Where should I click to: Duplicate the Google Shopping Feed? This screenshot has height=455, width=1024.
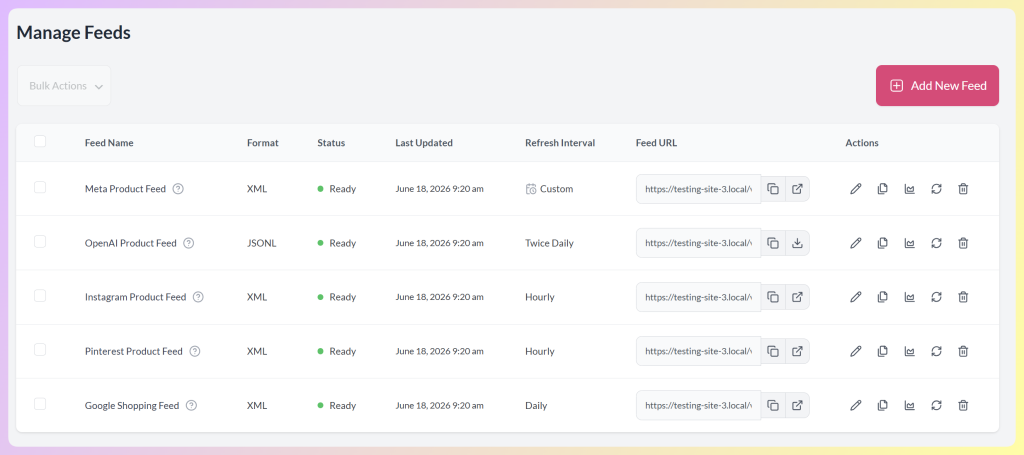click(882, 405)
